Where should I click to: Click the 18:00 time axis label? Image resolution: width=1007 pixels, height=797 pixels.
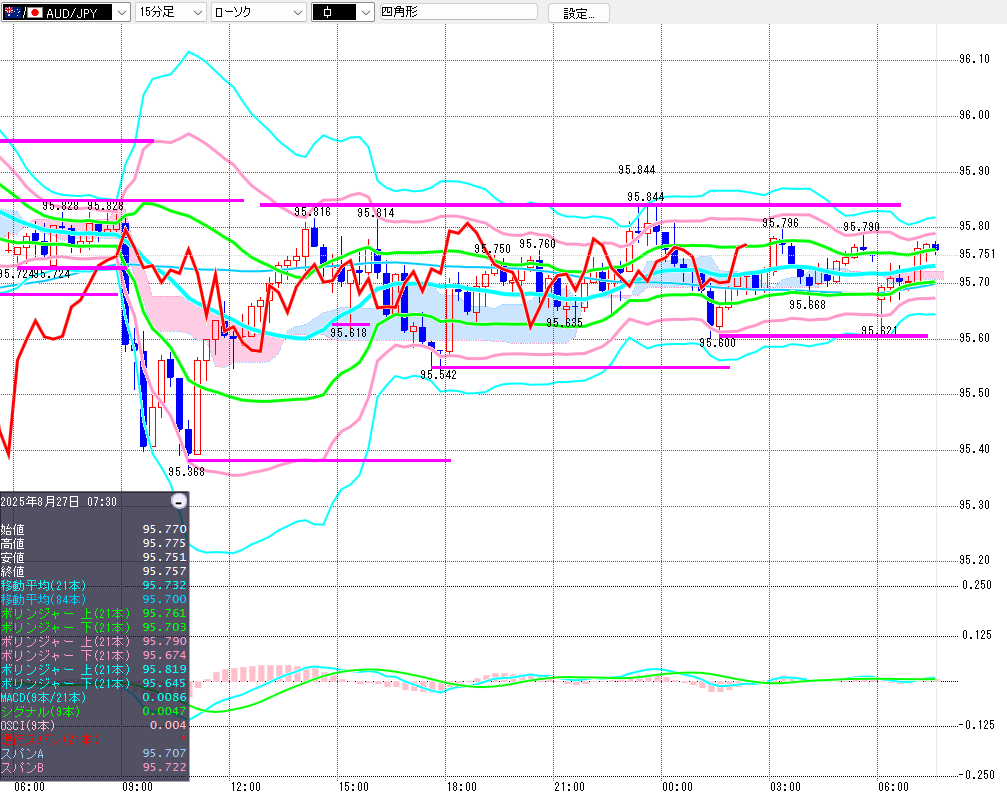pyautogui.click(x=461, y=787)
